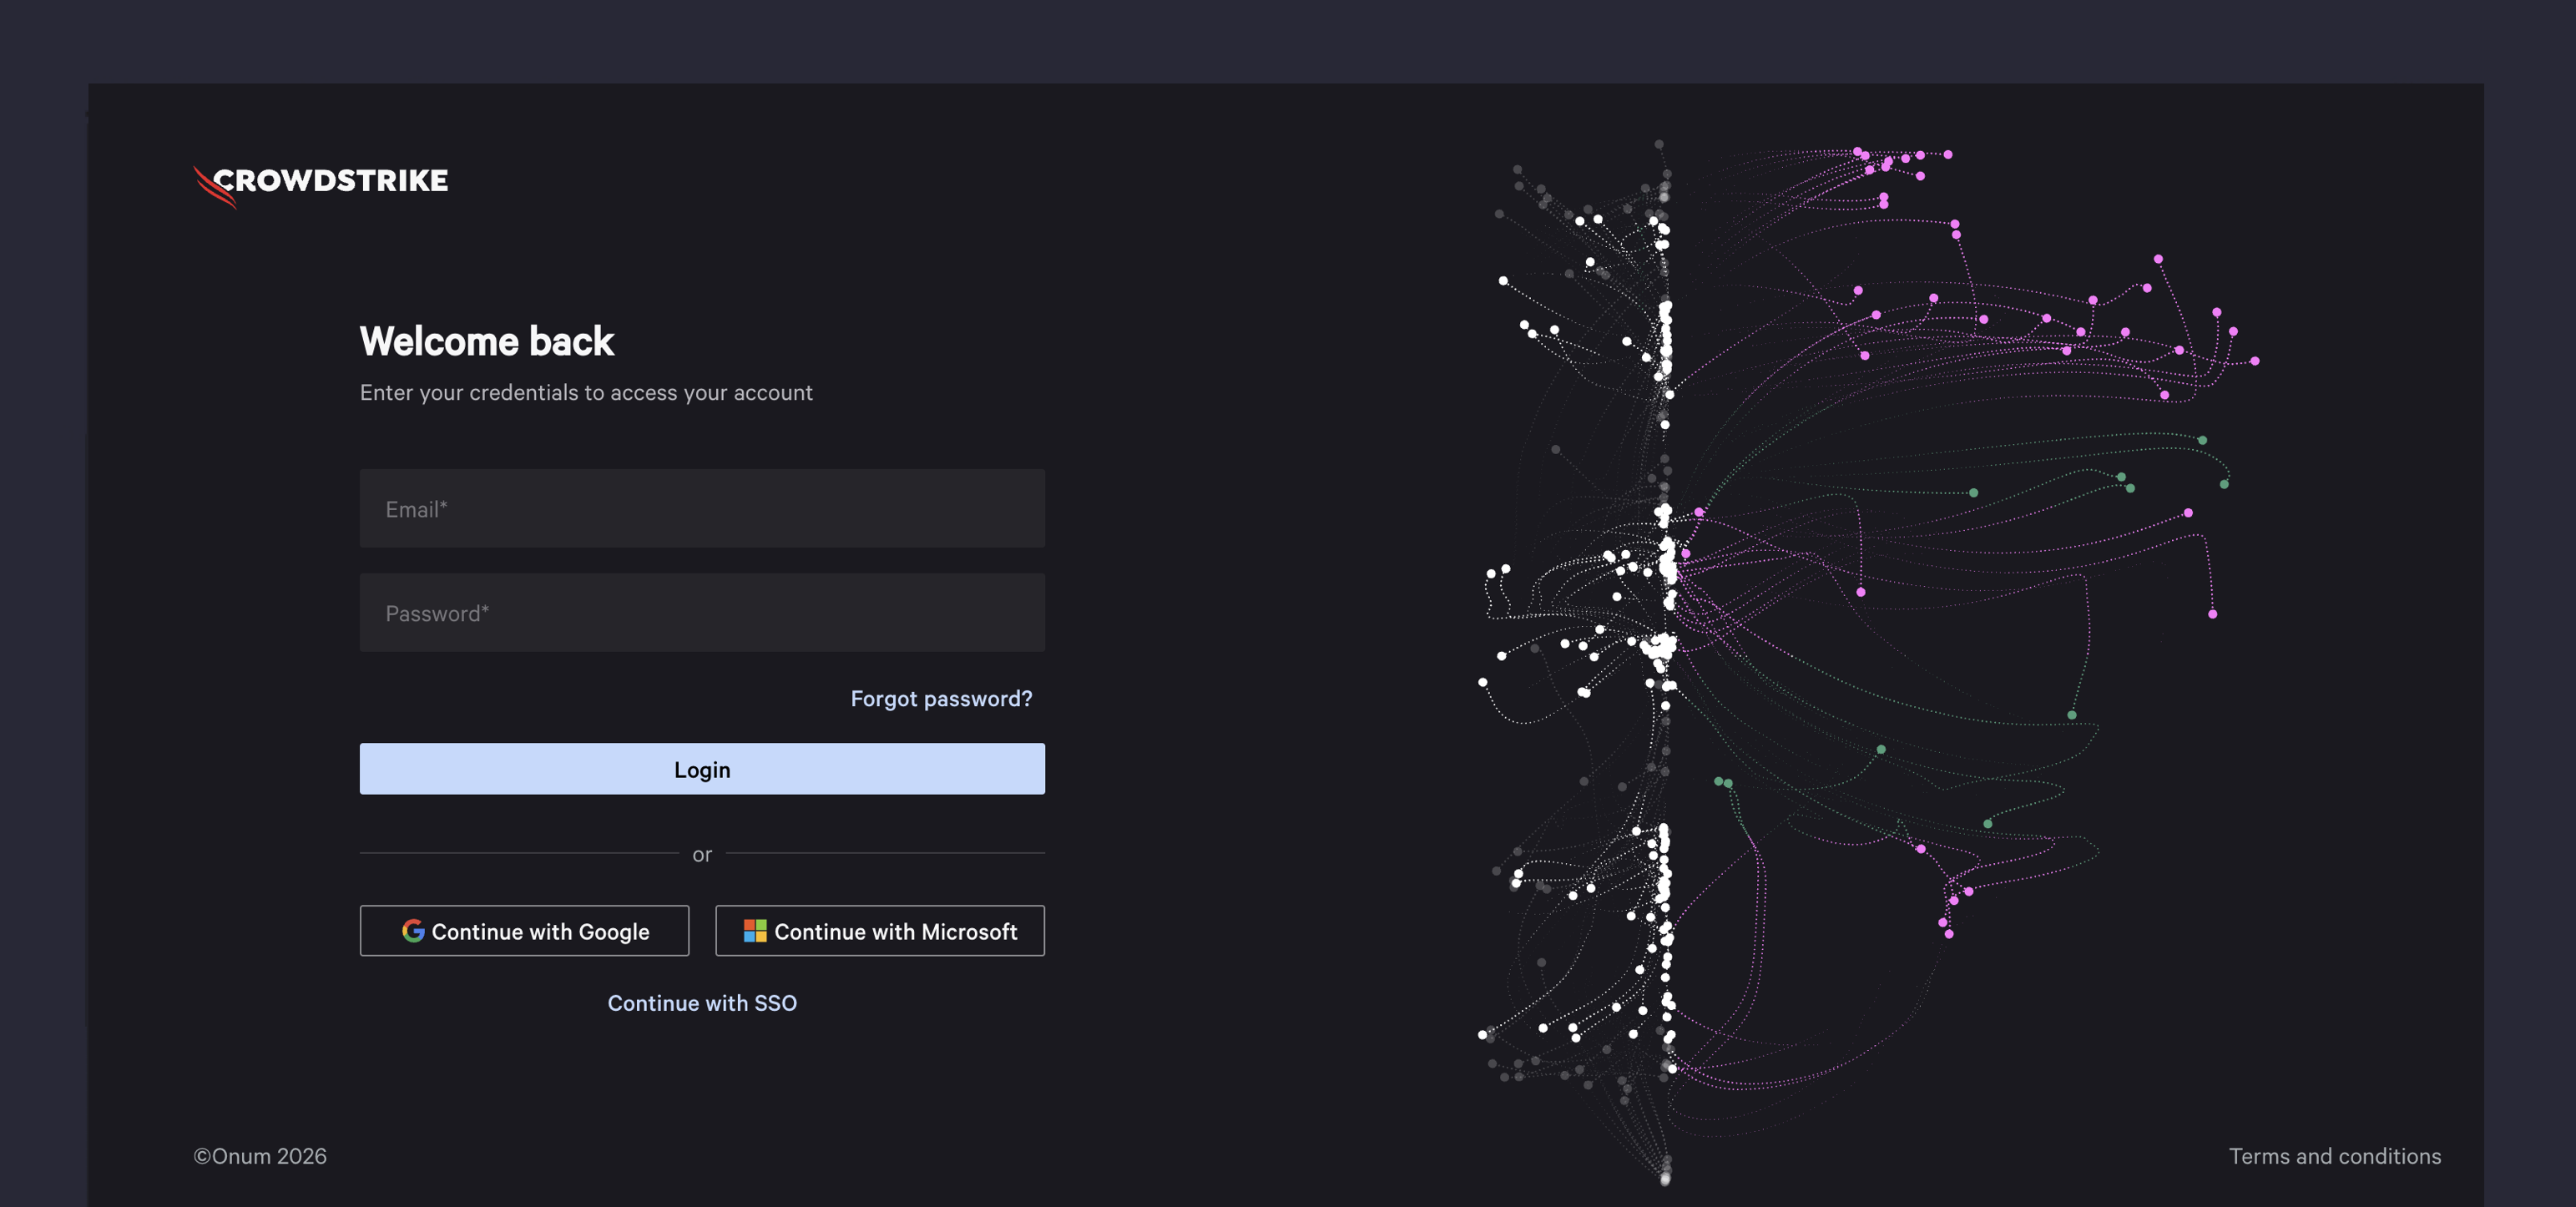
Task: Click the "or" divider label
Action: point(702,855)
